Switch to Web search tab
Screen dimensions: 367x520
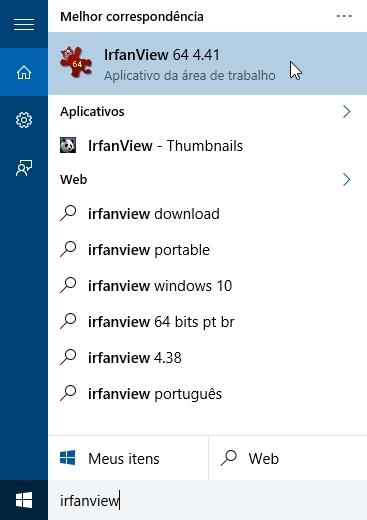tap(288, 458)
